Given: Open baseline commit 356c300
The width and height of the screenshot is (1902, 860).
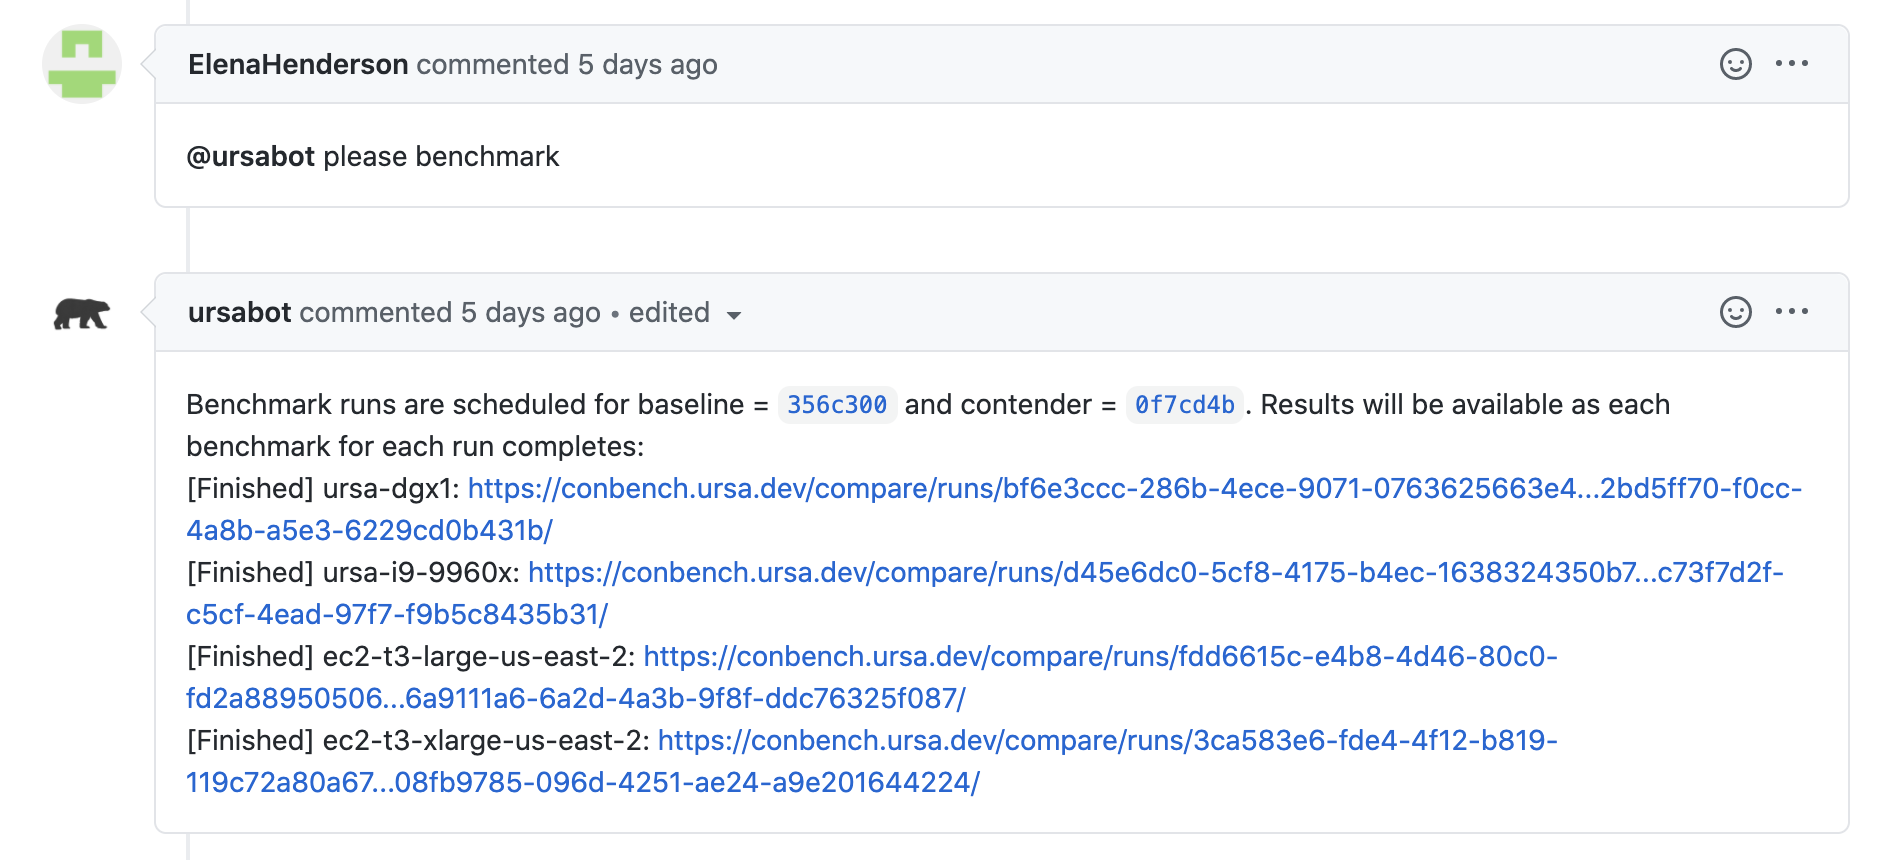Looking at the screenshot, I should (837, 405).
